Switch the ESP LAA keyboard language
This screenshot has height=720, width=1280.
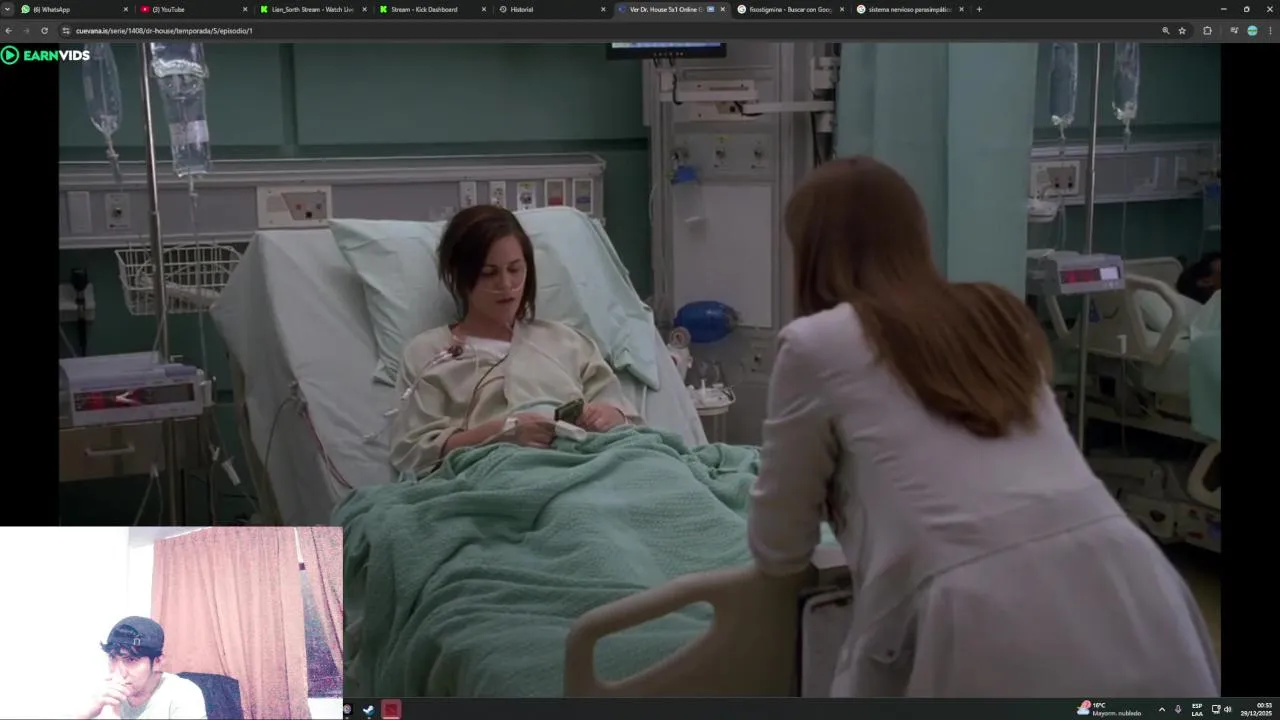1197,709
